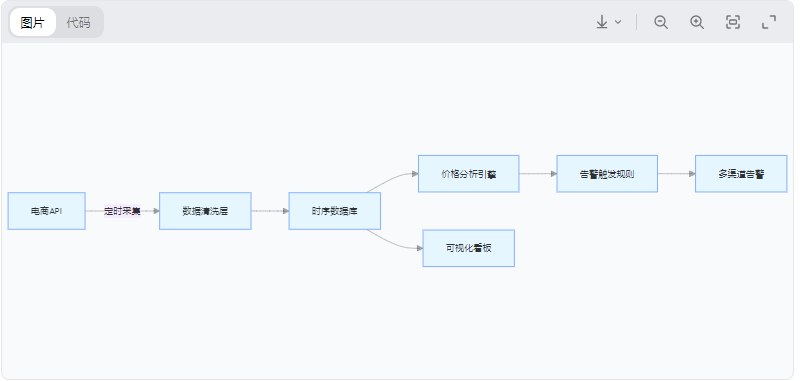The height and width of the screenshot is (381, 800).
Task: Click arrow from 价格分析引擎 to 告警触发规则
Action: coord(538,173)
